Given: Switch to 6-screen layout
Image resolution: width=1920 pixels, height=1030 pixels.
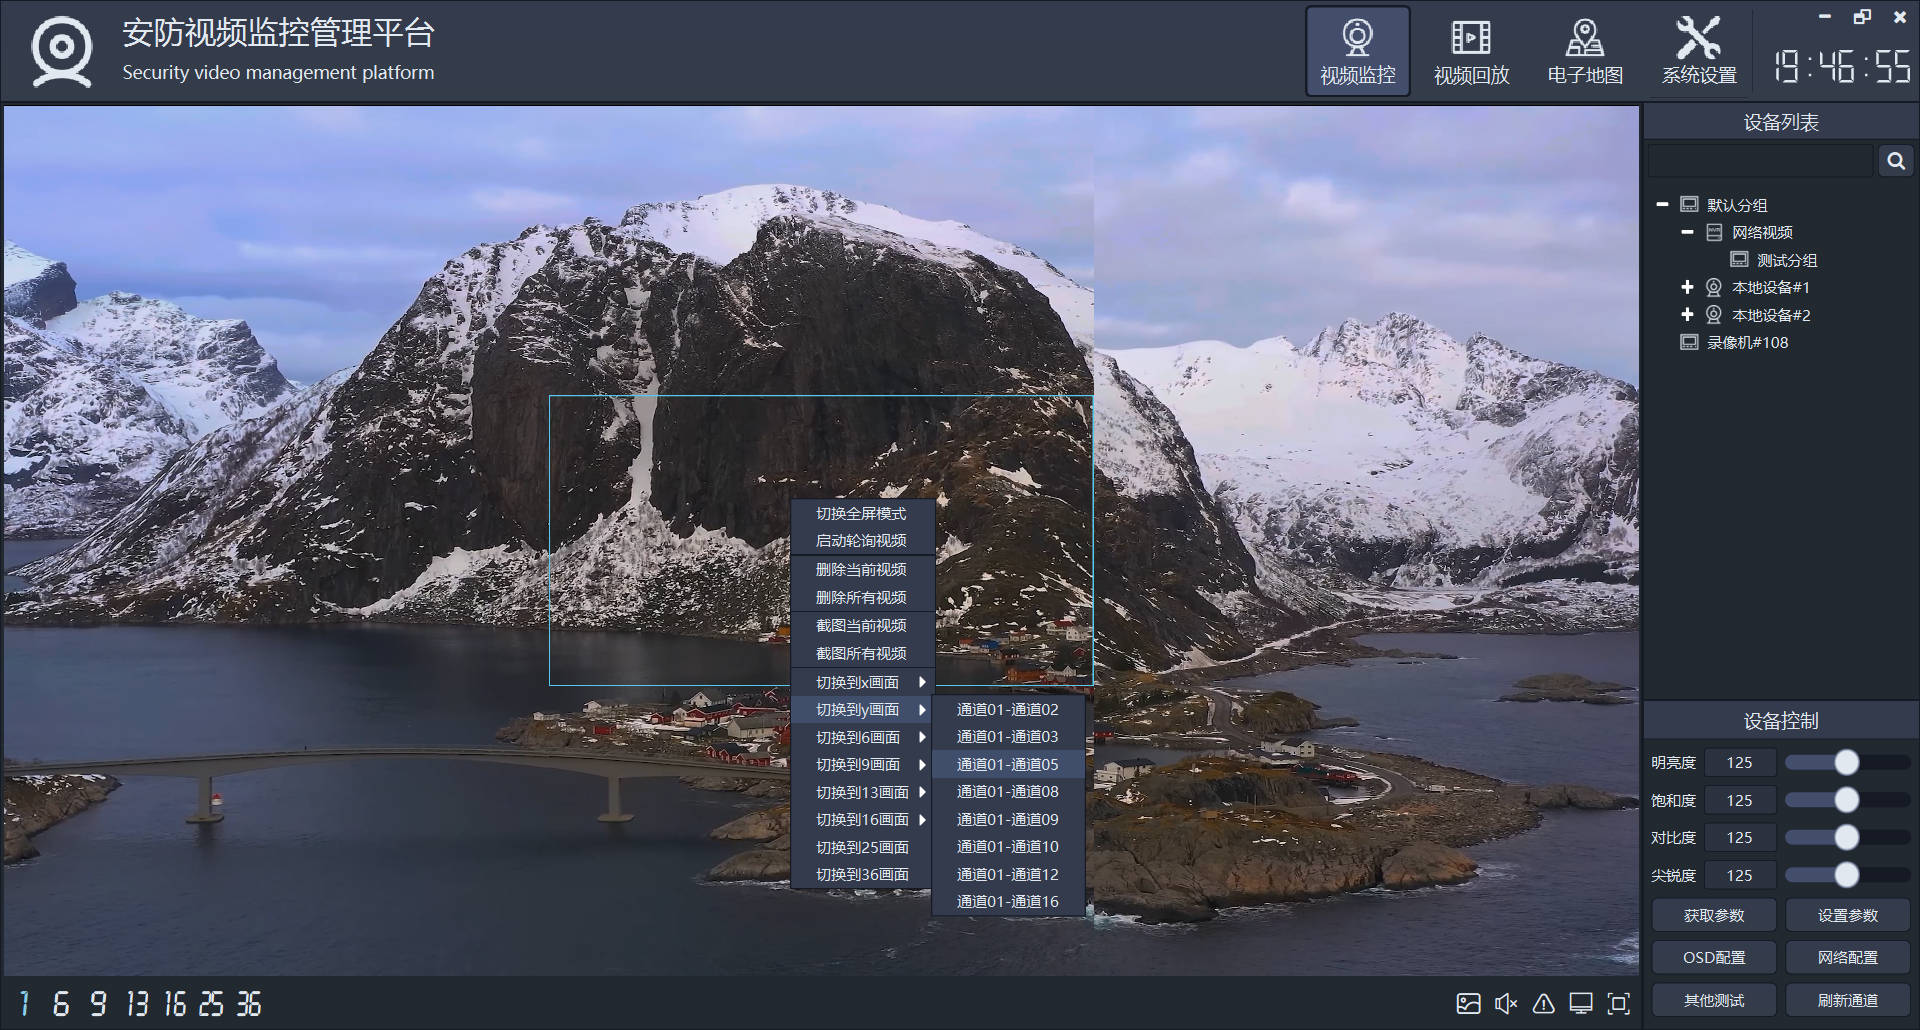Looking at the screenshot, I should [x=61, y=1003].
